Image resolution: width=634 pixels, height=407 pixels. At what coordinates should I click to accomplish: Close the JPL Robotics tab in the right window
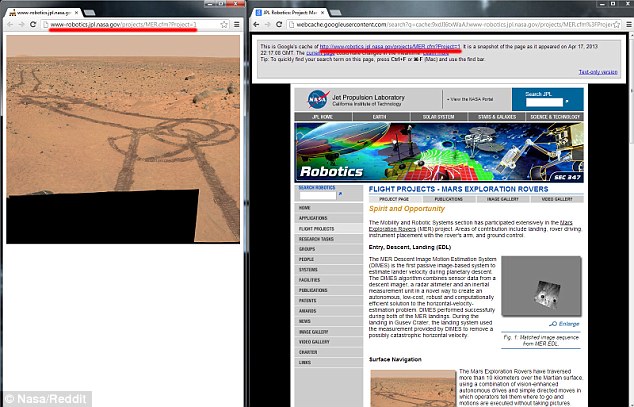322,13
